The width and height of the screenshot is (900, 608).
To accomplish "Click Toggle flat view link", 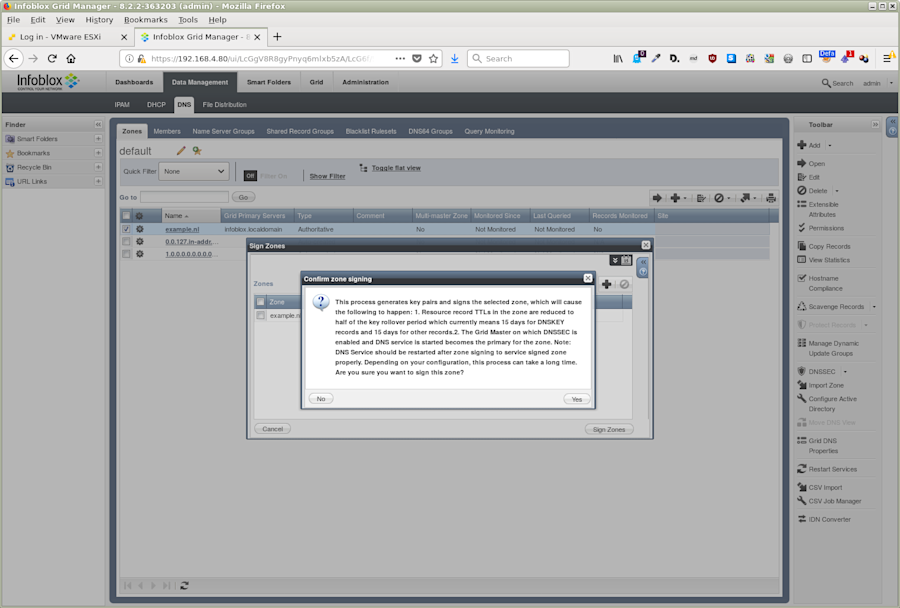I will pyautogui.click(x=396, y=168).
